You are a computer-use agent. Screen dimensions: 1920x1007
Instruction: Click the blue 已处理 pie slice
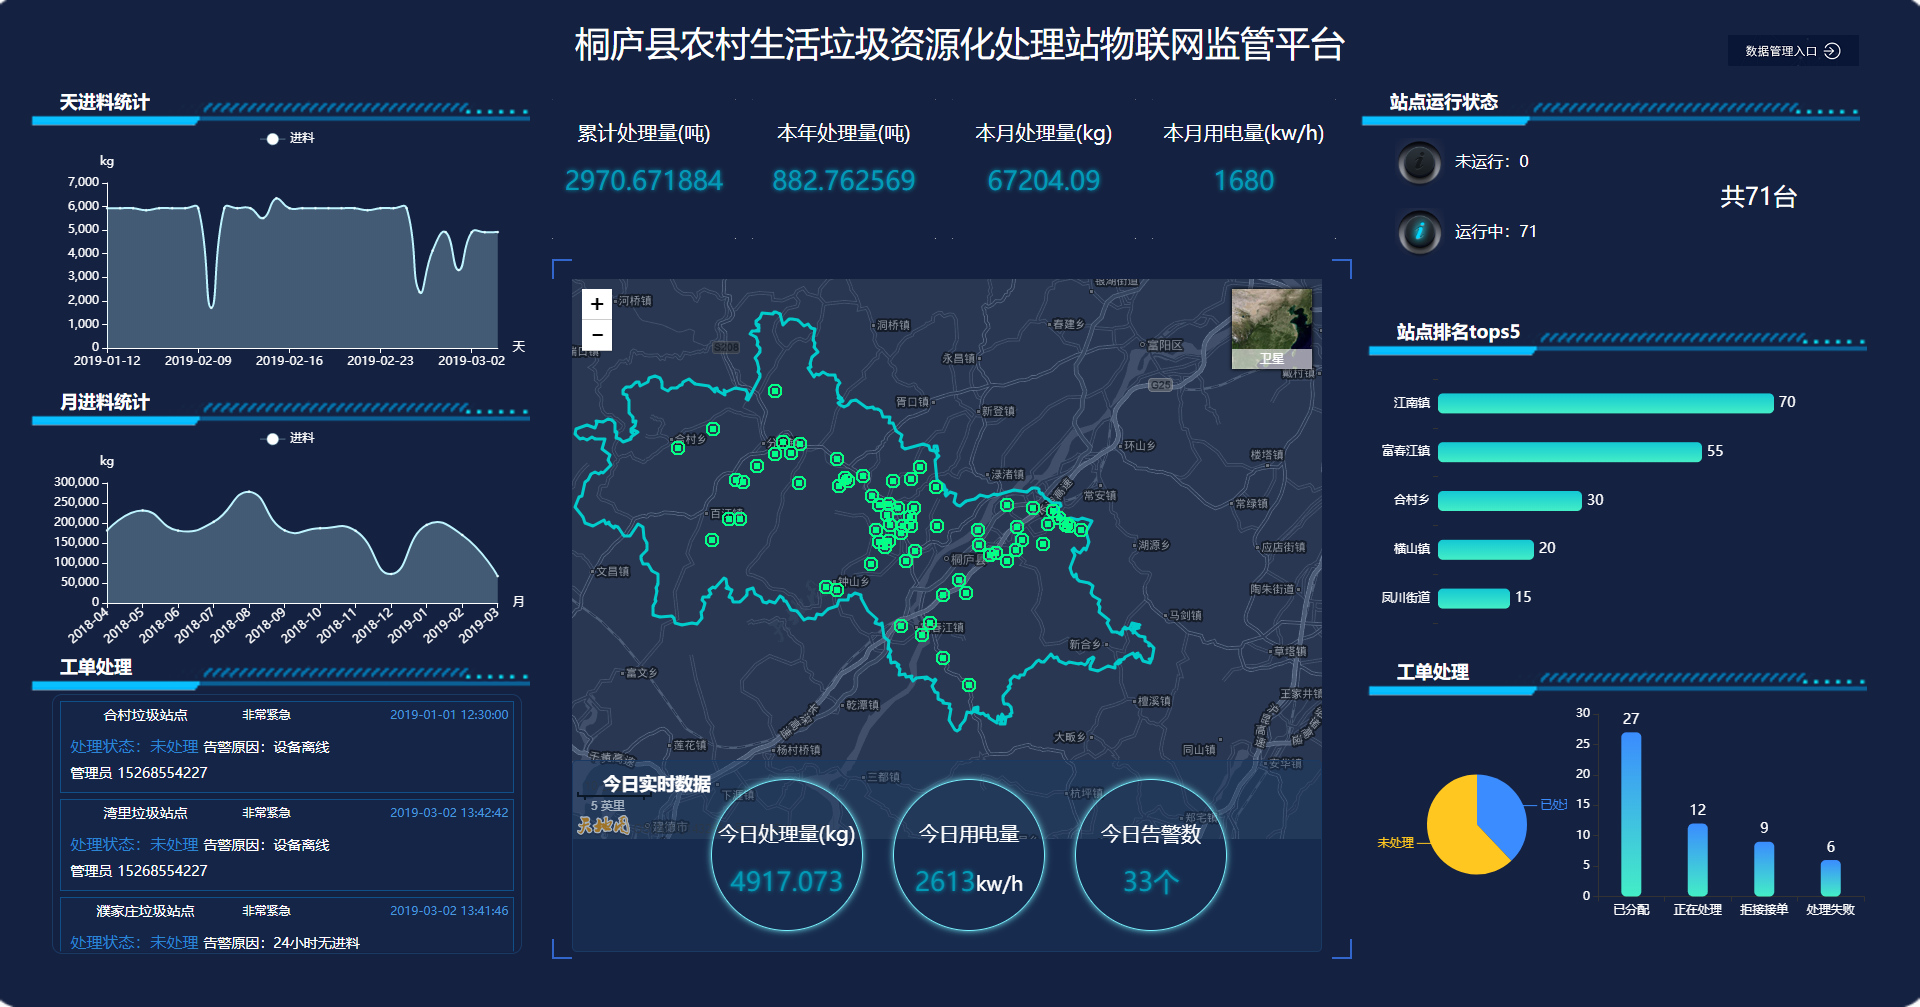coord(1503,815)
